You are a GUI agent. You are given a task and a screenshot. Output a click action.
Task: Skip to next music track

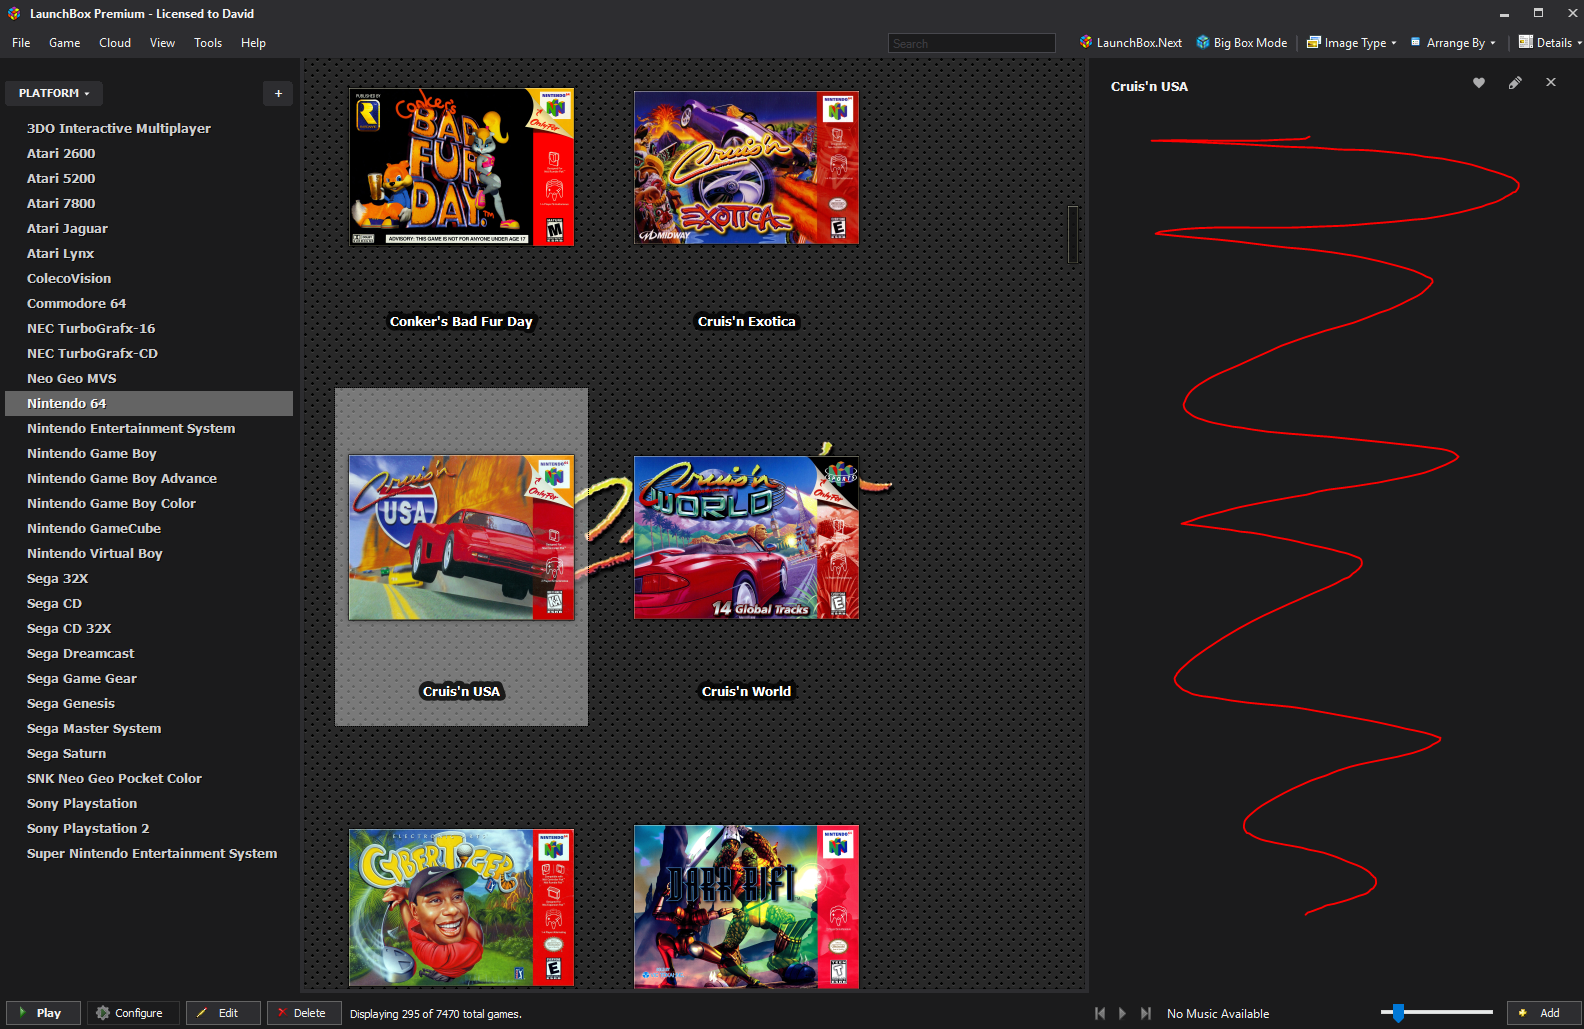click(1146, 1013)
